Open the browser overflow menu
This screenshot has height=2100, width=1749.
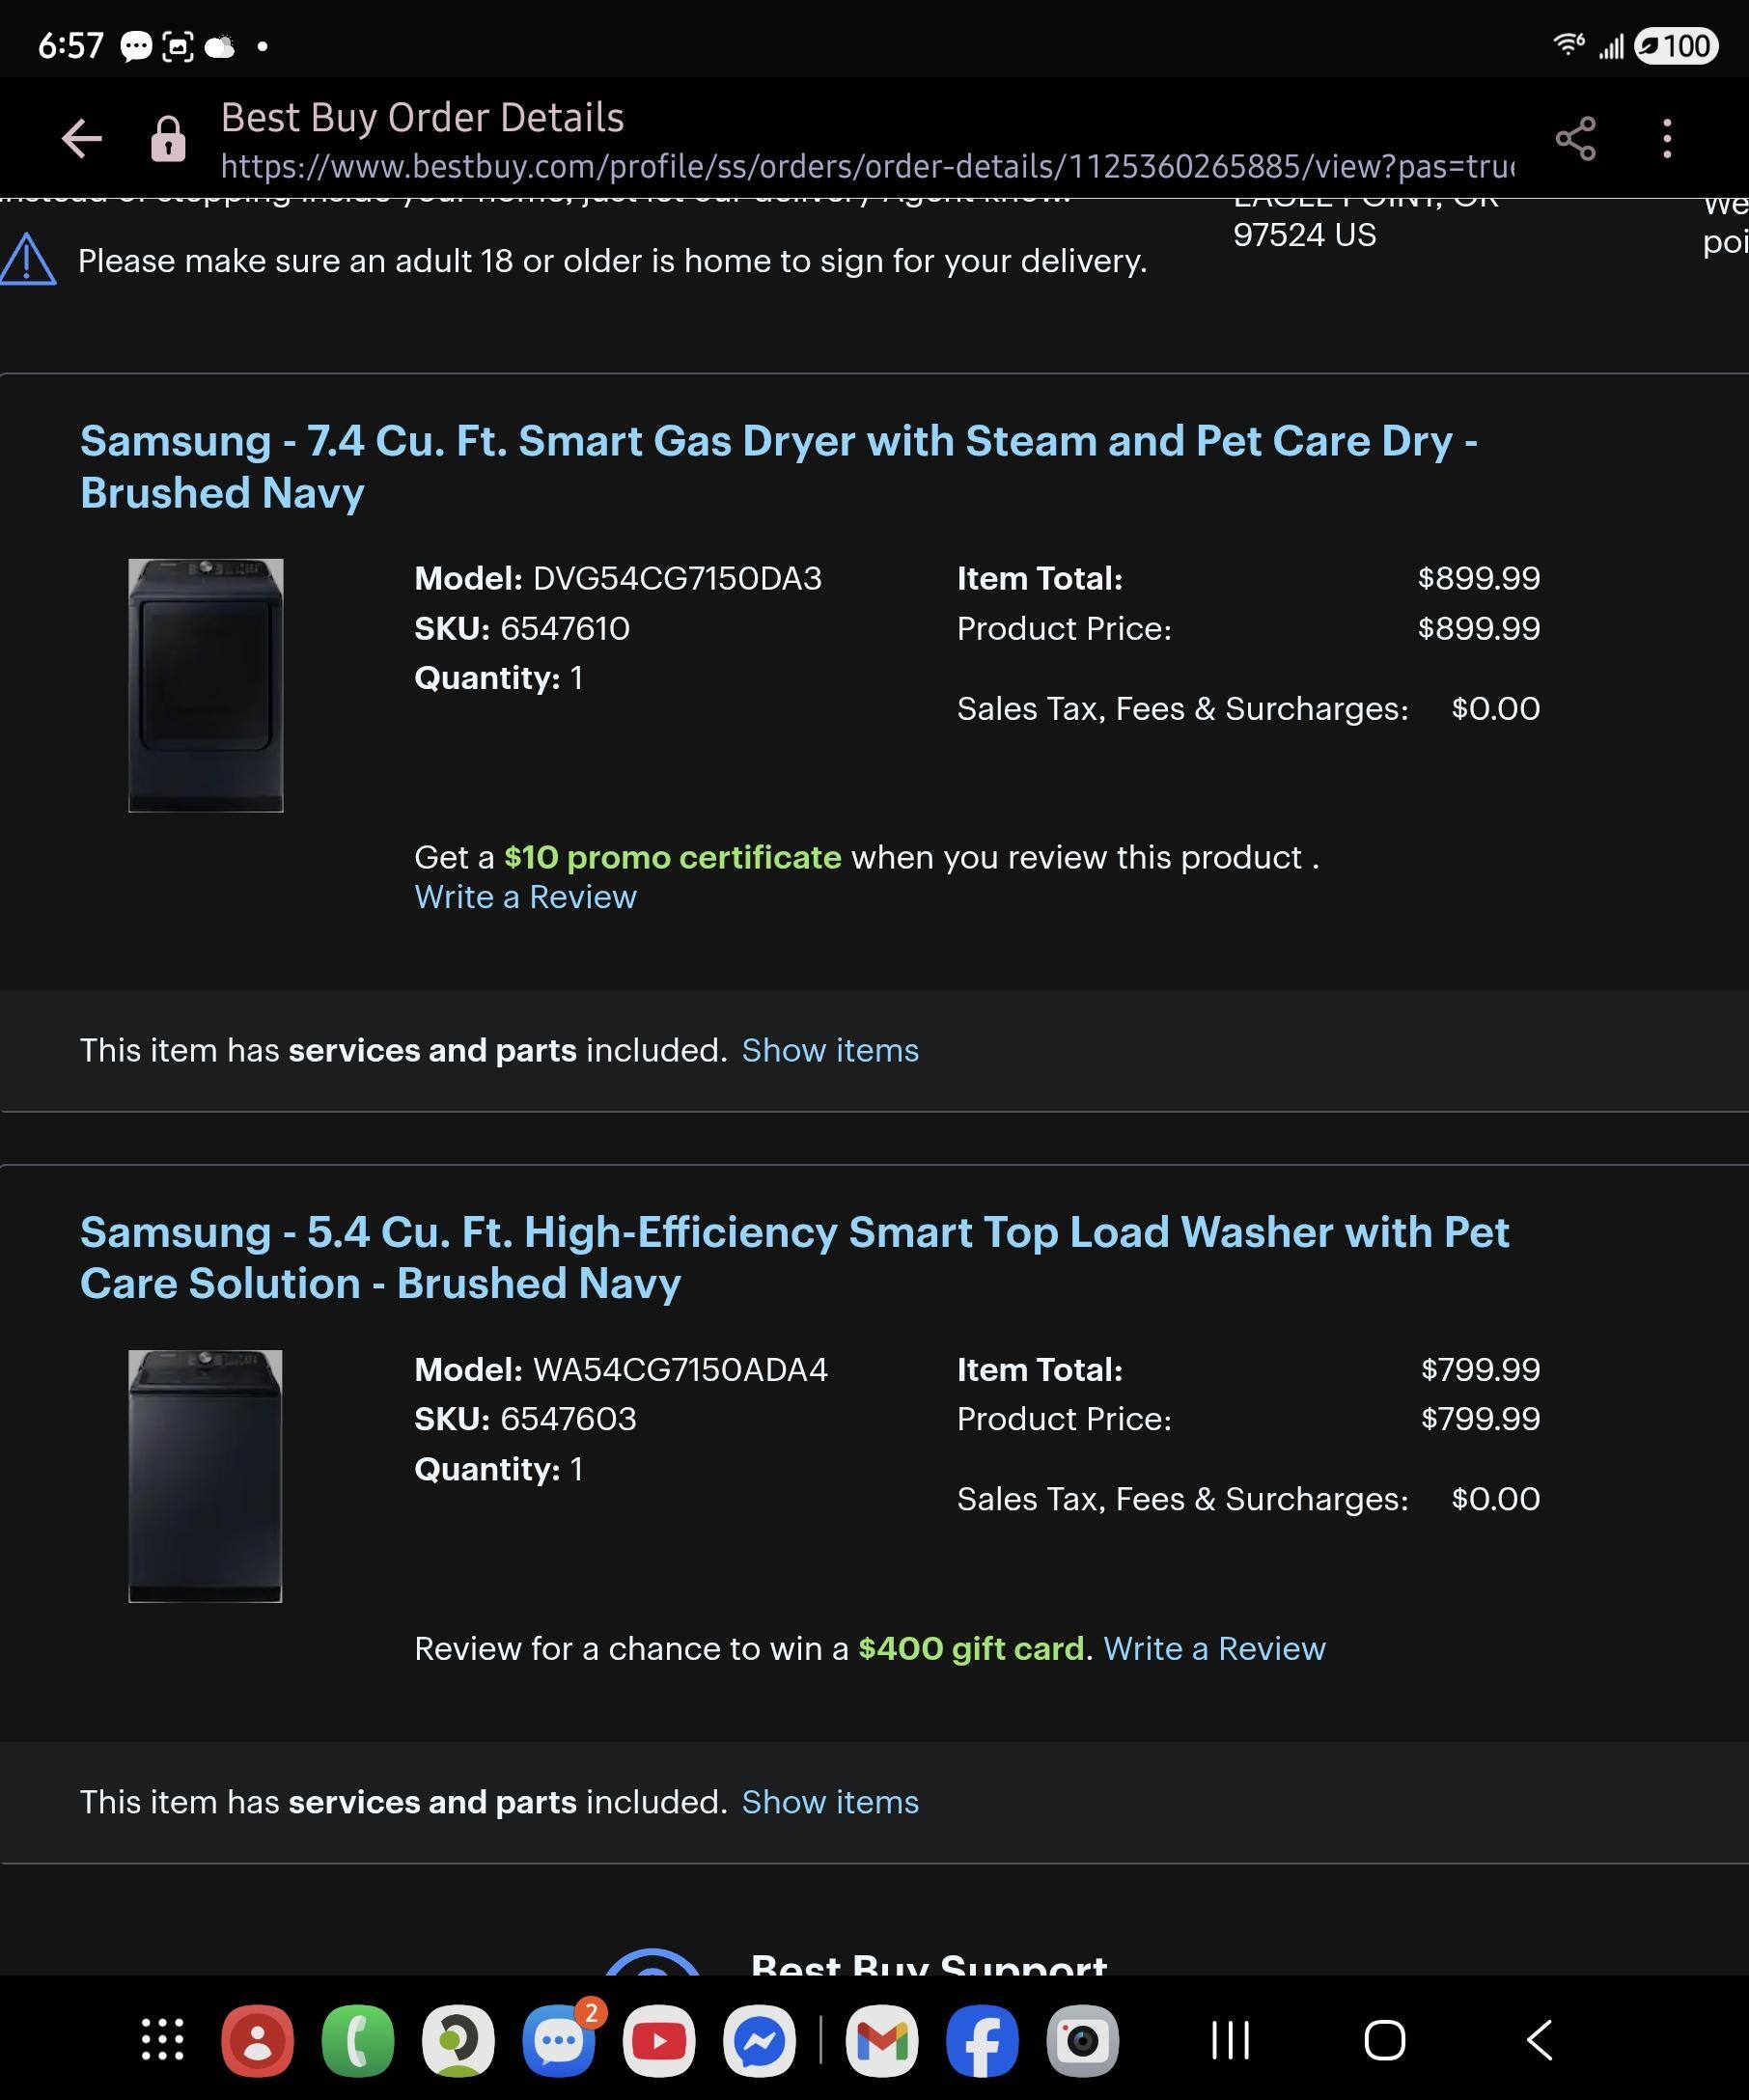(1667, 139)
